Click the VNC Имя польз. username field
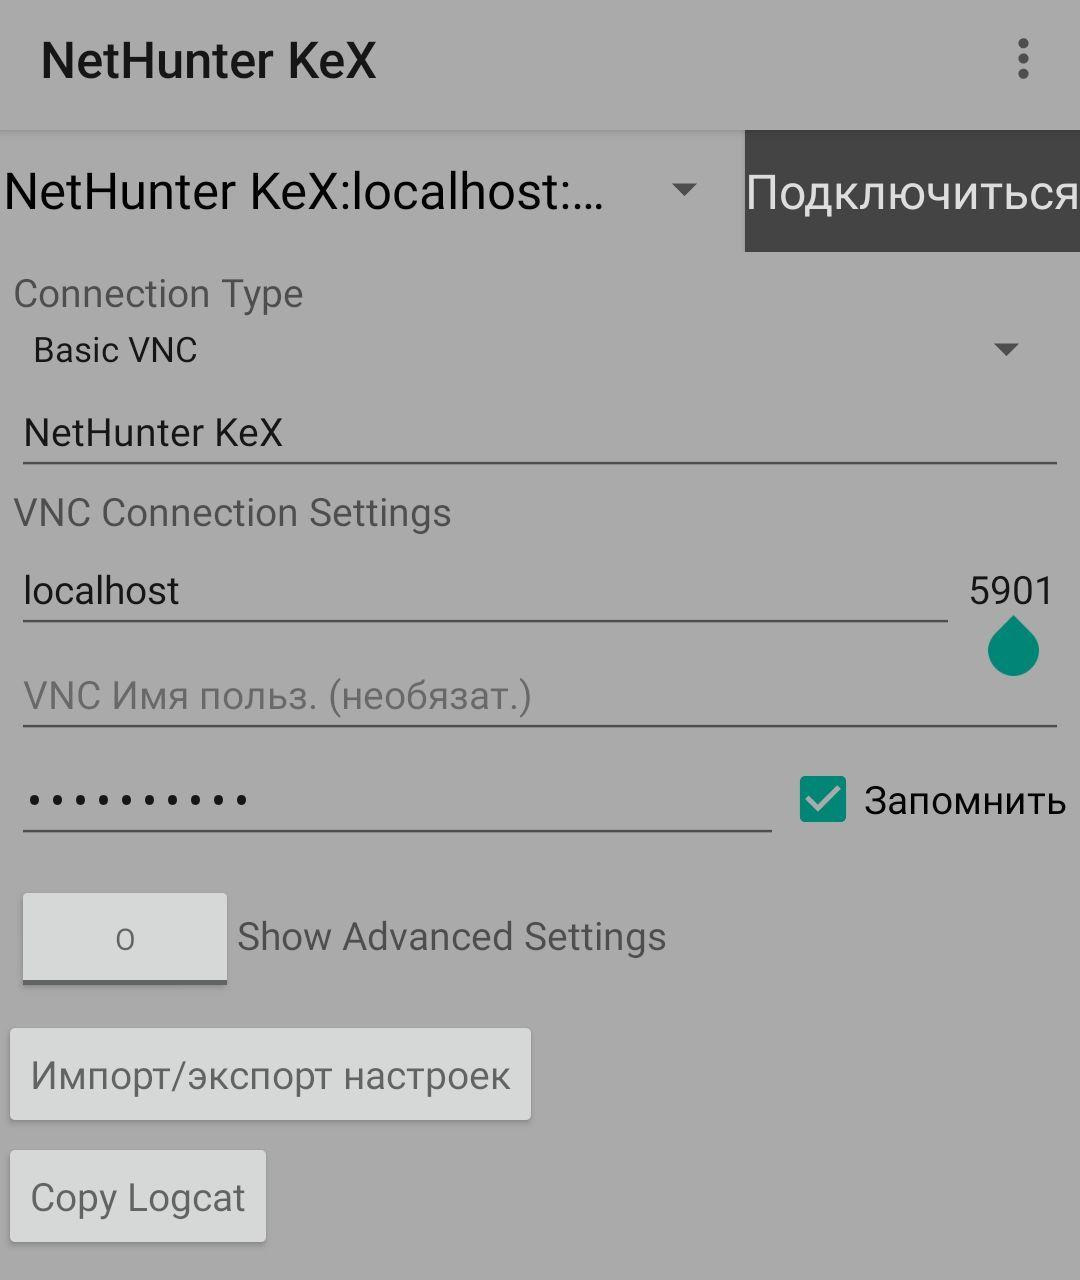The image size is (1080, 1280). [540, 696]
